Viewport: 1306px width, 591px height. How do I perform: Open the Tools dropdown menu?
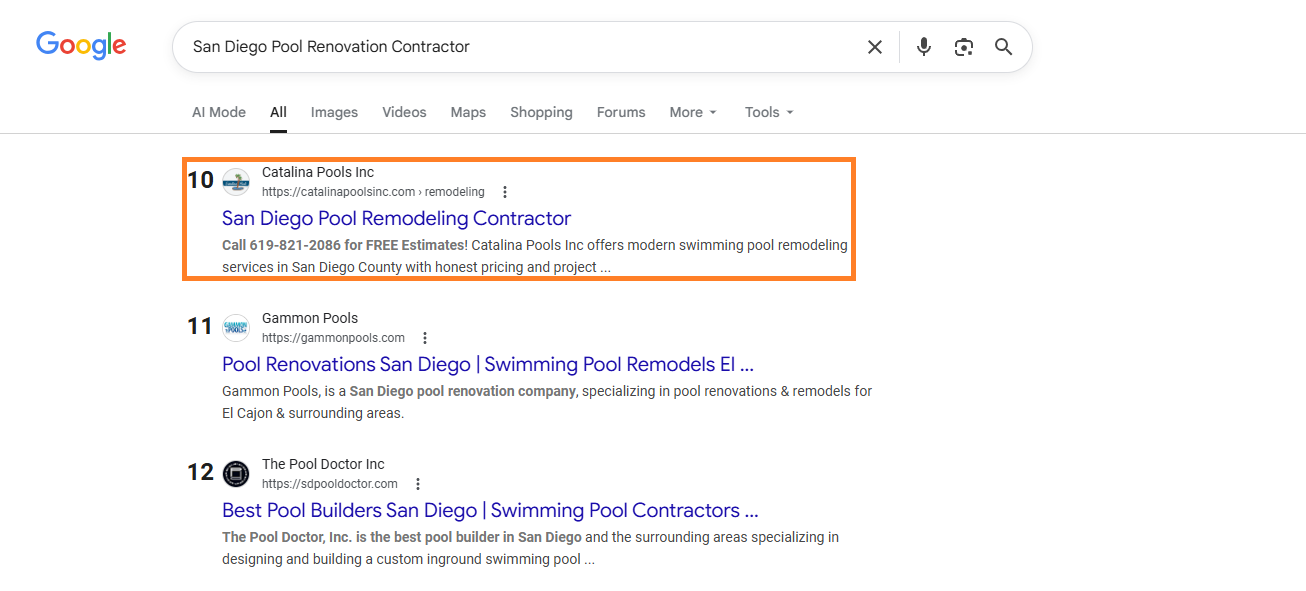coord(768,112)
